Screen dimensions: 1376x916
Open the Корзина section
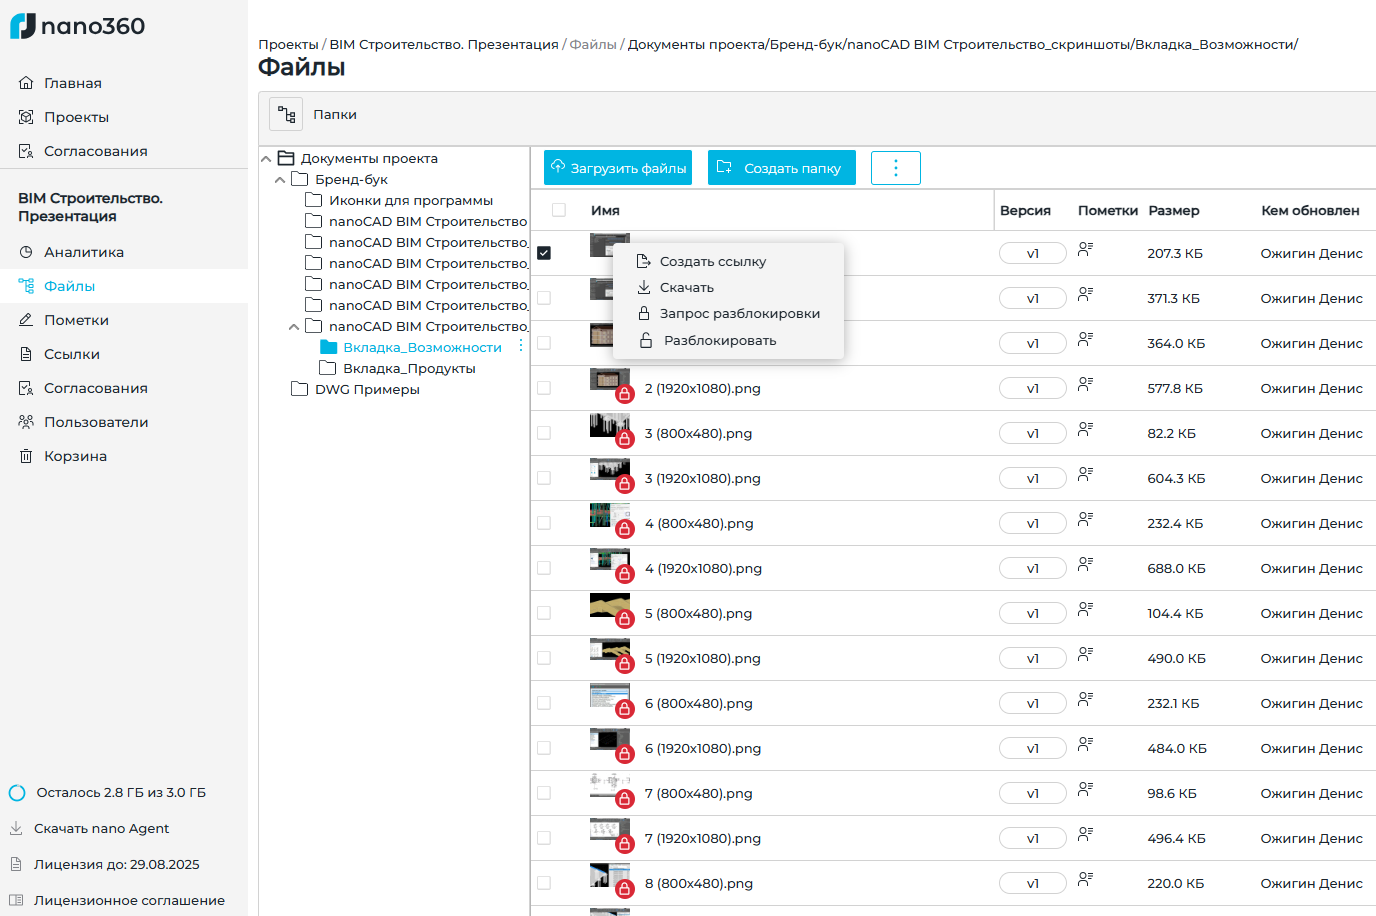point(74,455)
